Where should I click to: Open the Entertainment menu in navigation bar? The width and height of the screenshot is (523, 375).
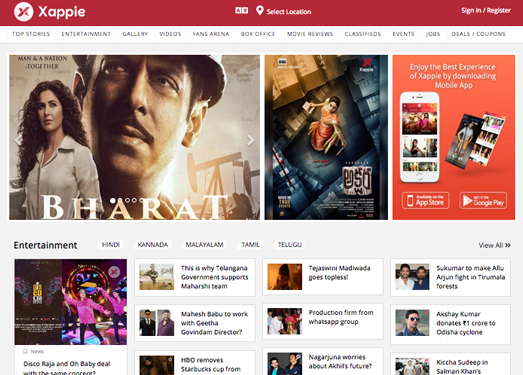pos(86,34)
